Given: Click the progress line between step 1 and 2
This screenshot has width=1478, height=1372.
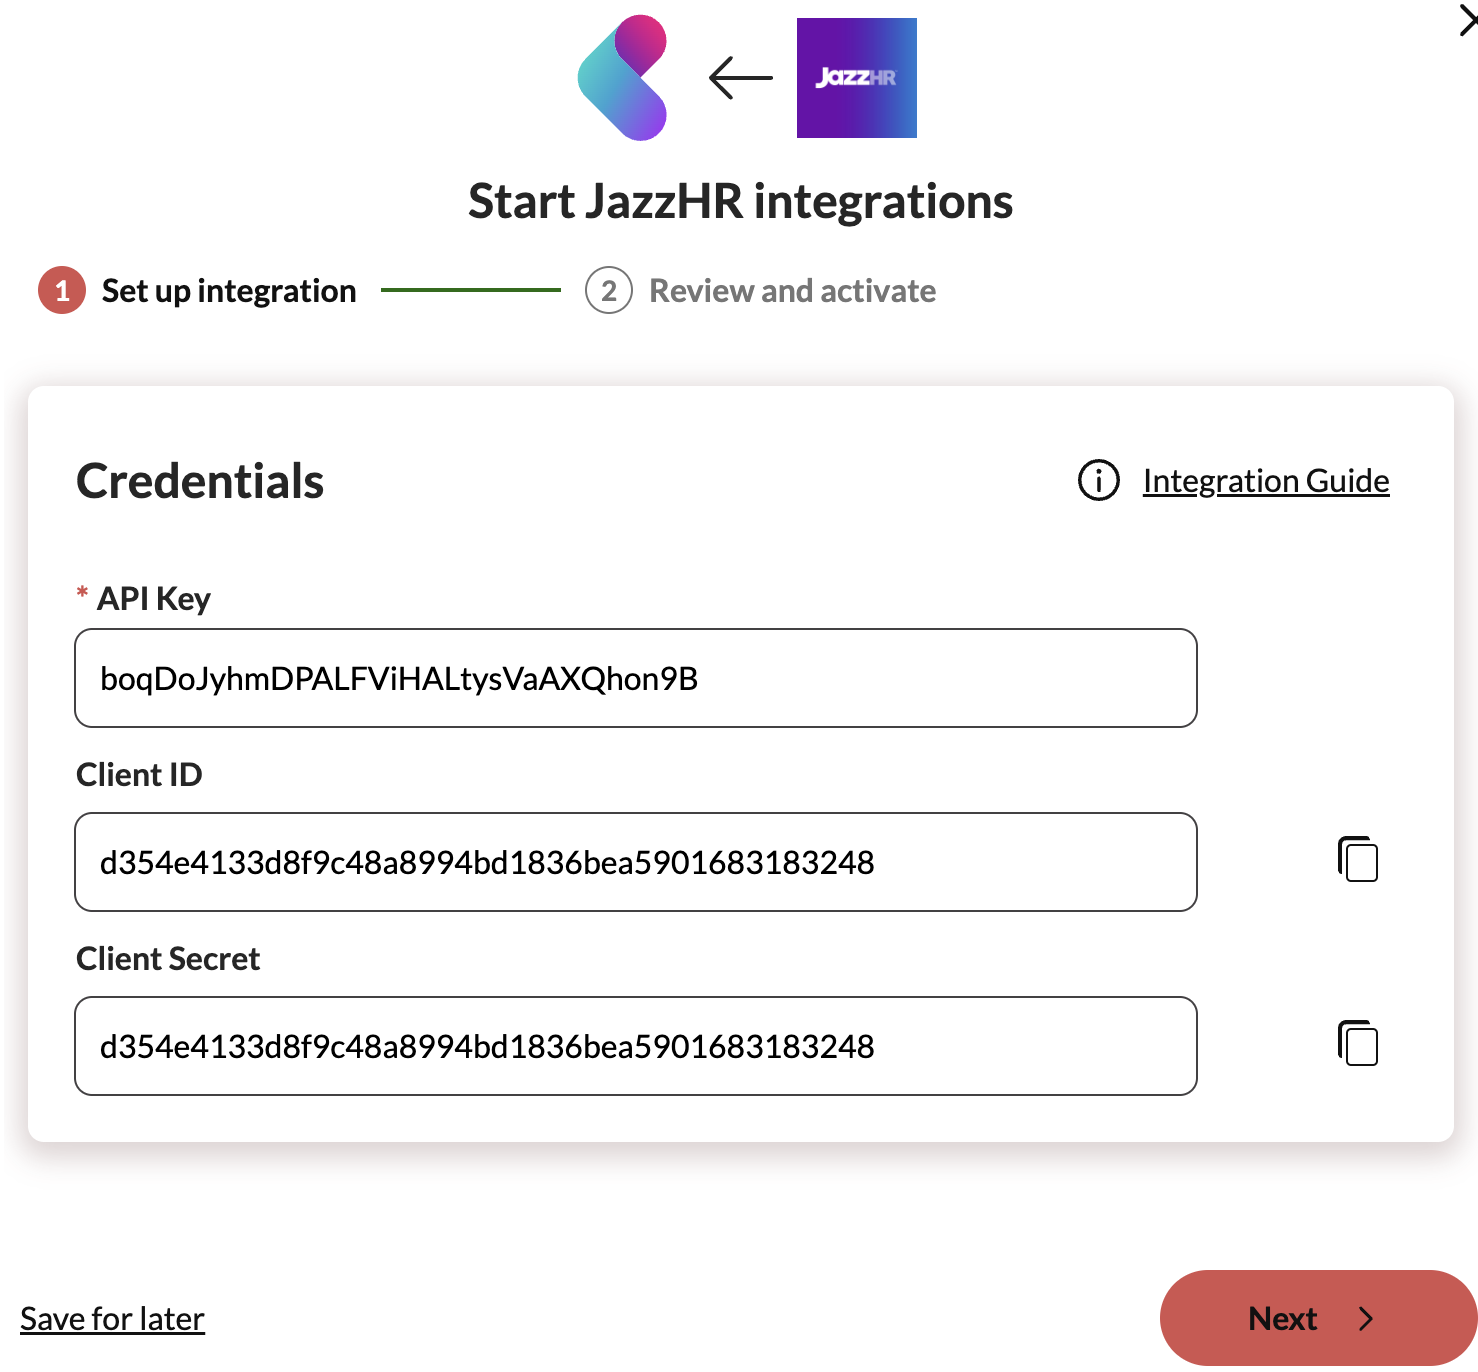Looking at the screenshot, I should pos(470,290).
